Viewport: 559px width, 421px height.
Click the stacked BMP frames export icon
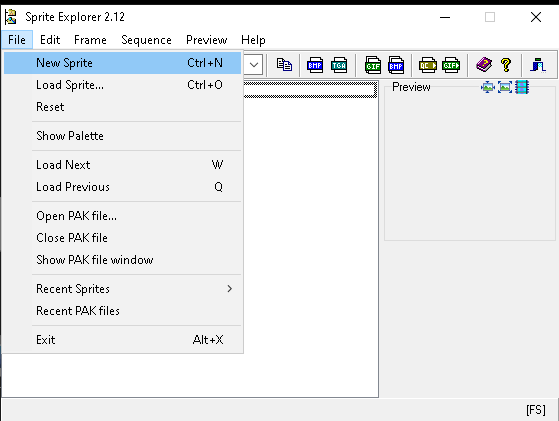pos(396,65)
